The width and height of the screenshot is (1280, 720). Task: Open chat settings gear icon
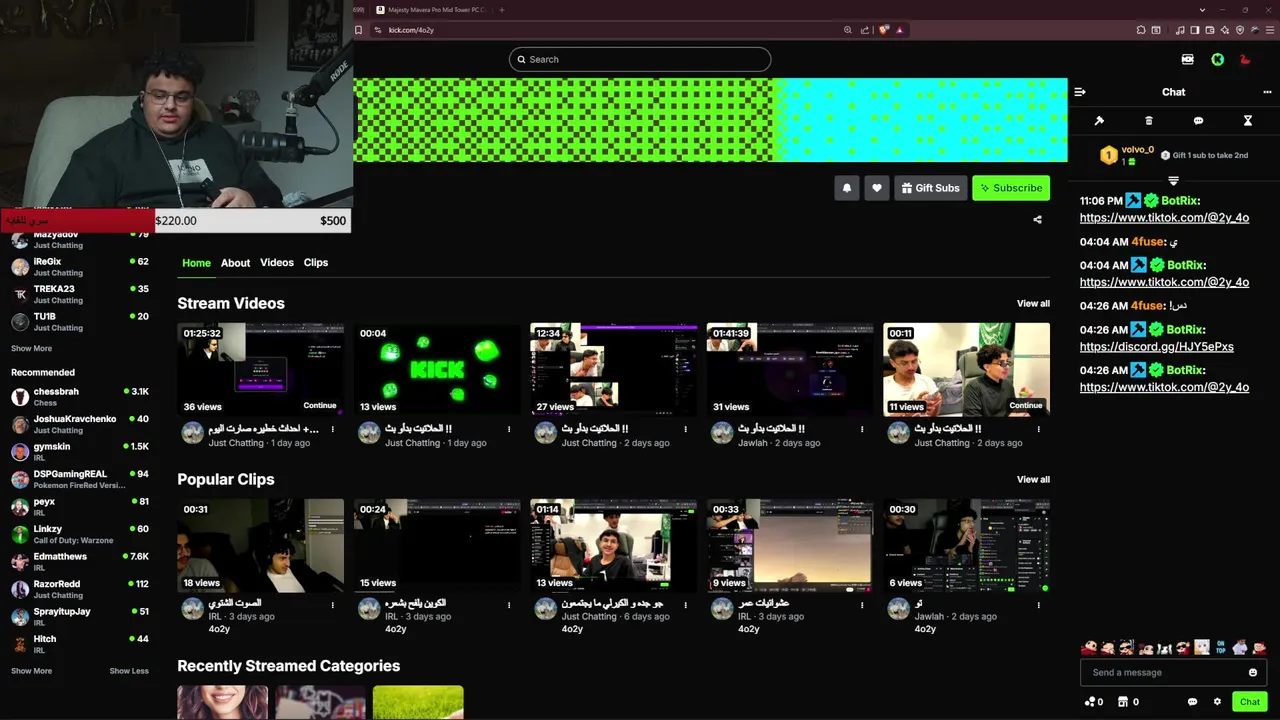1217,702
